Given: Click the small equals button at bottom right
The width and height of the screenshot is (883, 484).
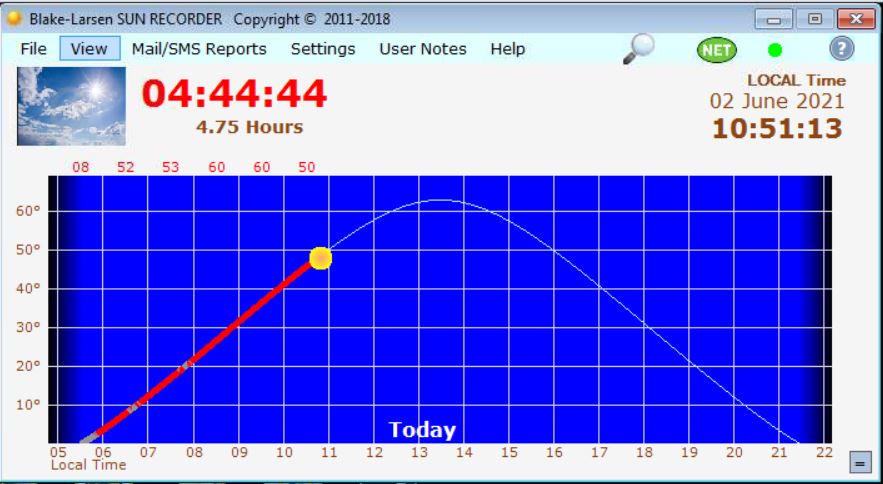Looking at the screenshot, I should (859, 463).
